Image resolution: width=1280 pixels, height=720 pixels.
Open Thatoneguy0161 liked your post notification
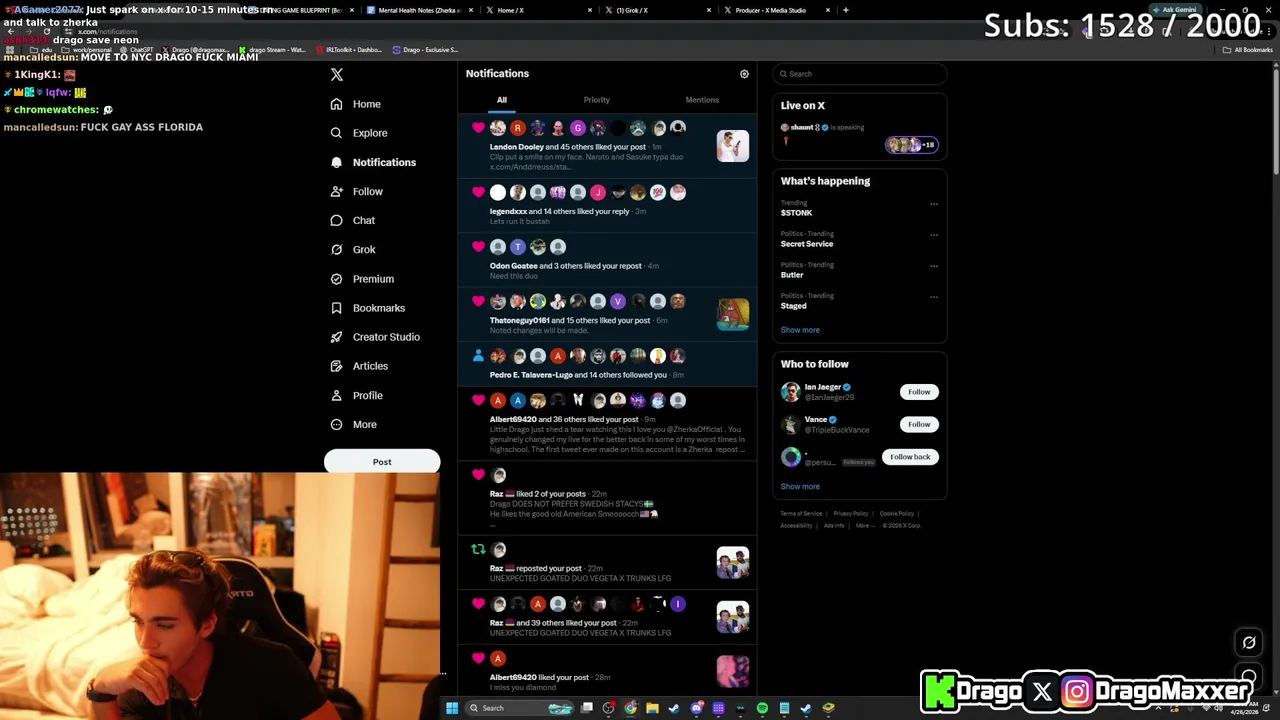coord(608,315)
